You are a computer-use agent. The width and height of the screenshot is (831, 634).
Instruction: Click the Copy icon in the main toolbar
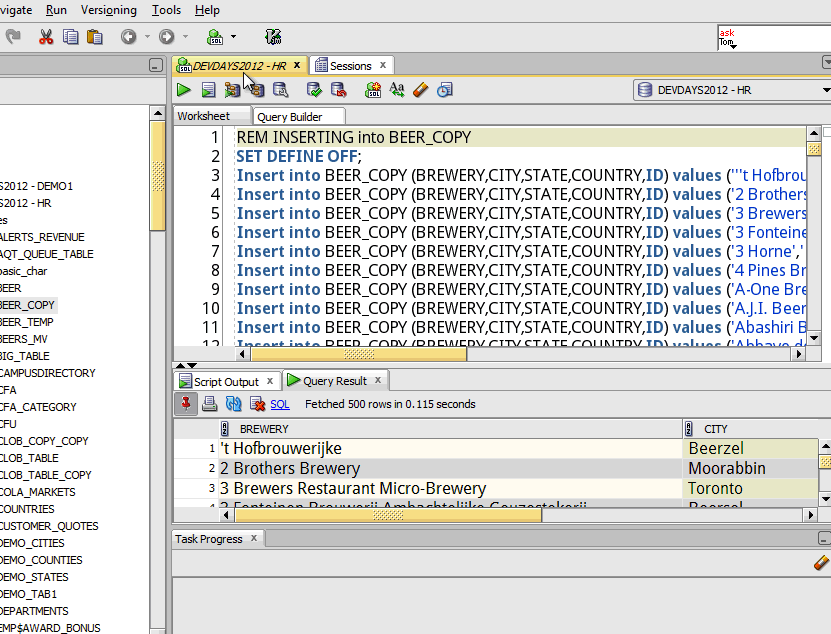[x=70, y=37]
